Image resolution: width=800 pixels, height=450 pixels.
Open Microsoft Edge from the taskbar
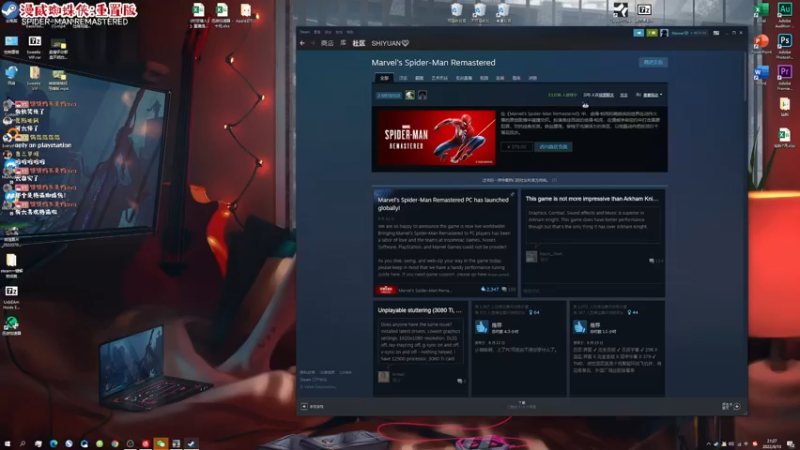54,444
